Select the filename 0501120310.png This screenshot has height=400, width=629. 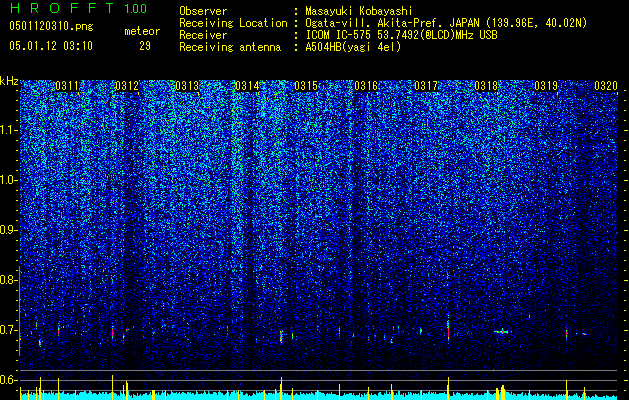tap(51, 26)
